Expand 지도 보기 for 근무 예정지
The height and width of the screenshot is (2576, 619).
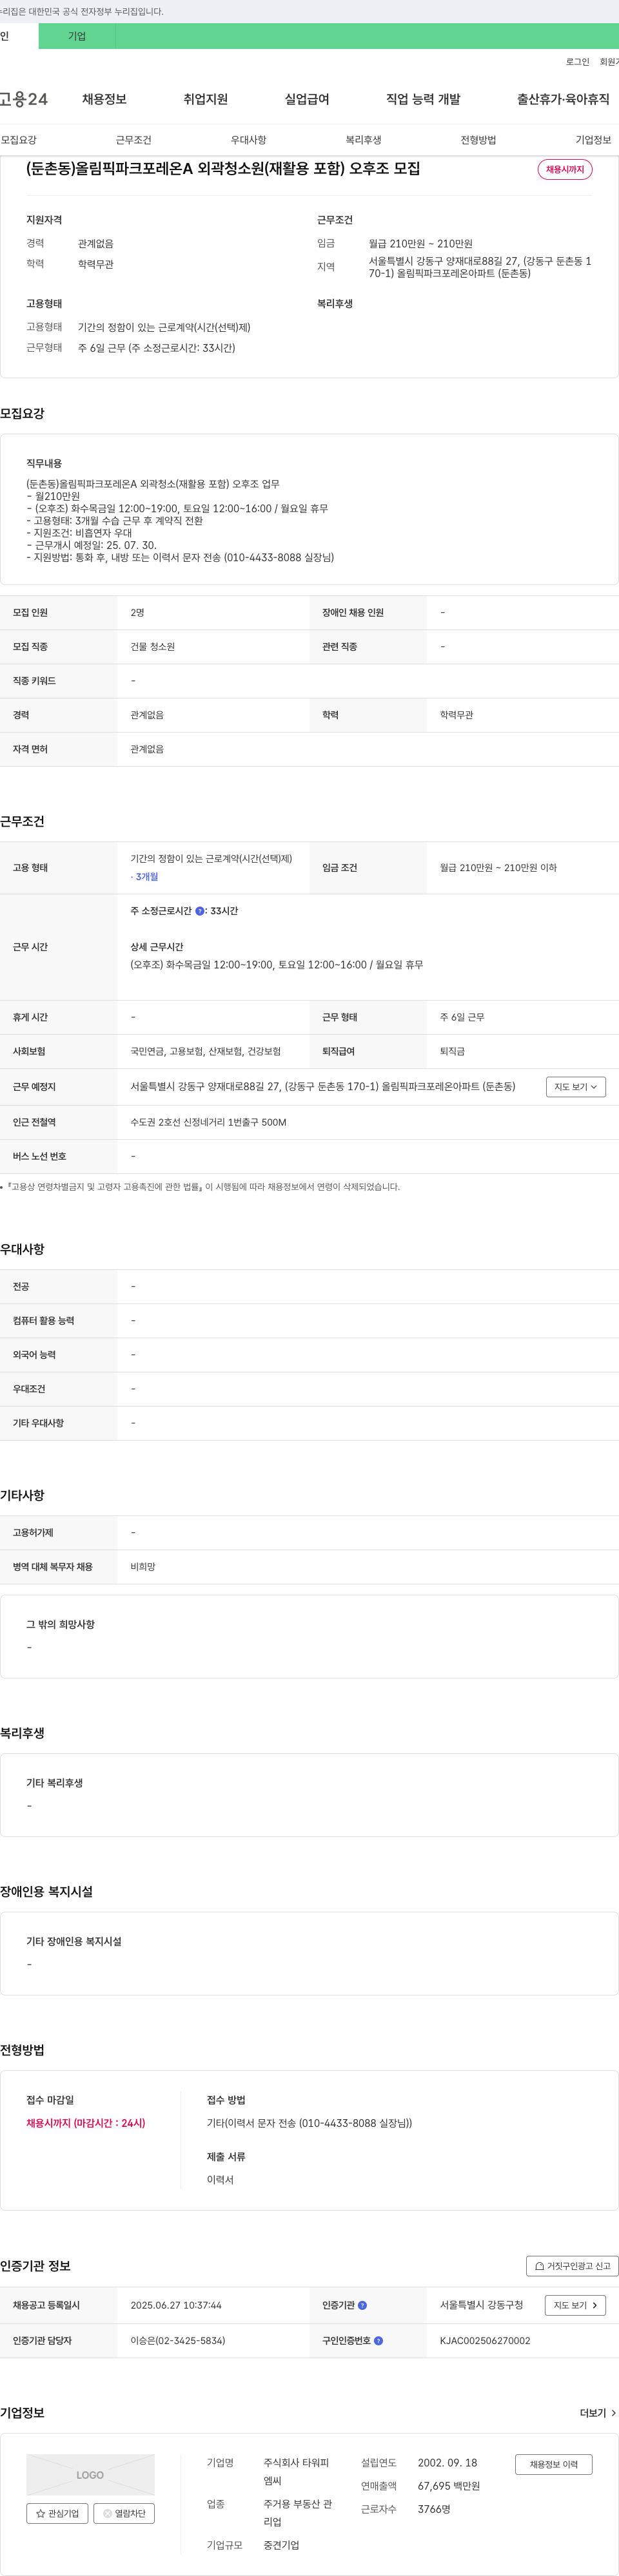(576, 1087)
